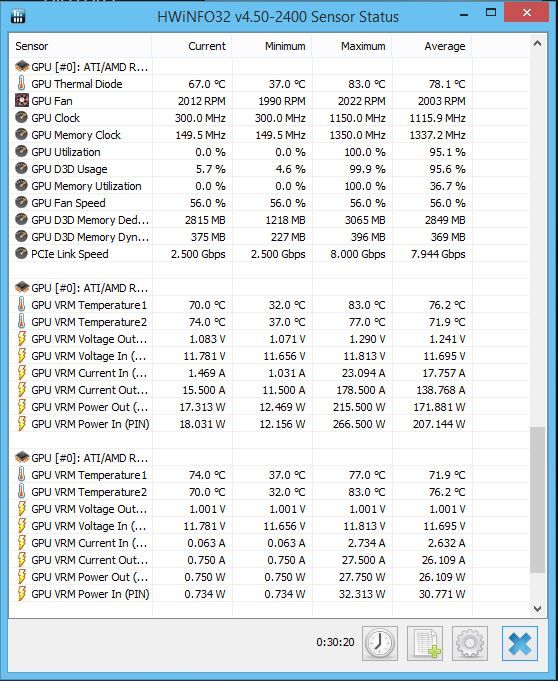Click the 83.0 °C maximum of Thermal Diode
Image resolution: width=558 pixels, height=681 pixels.
point(366,84)
